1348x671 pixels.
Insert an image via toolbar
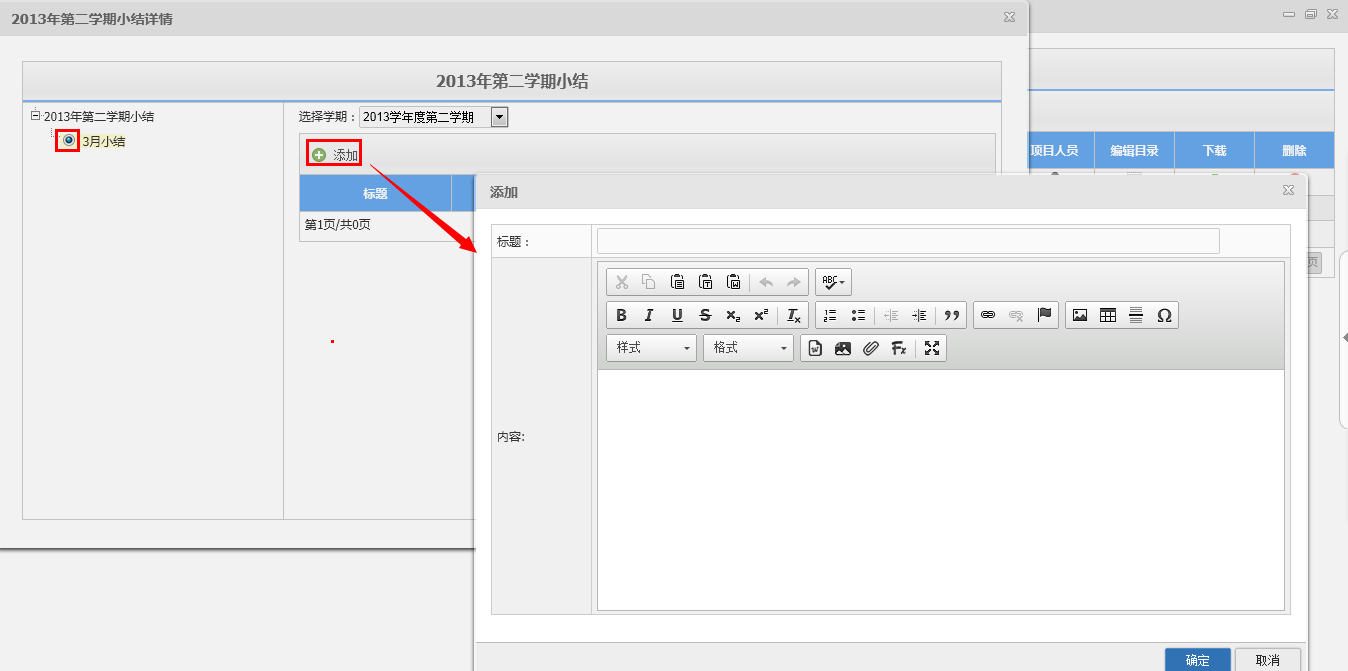[1080, 315]
